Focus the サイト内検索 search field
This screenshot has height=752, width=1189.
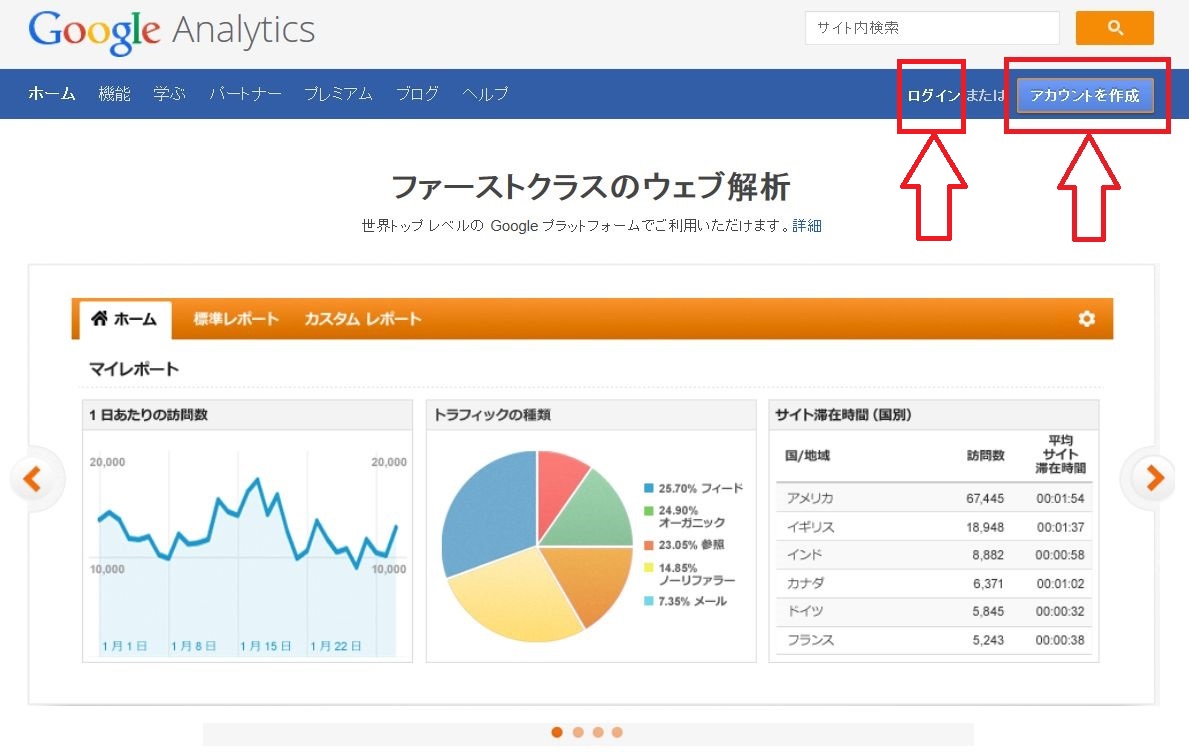pos(932,28)
